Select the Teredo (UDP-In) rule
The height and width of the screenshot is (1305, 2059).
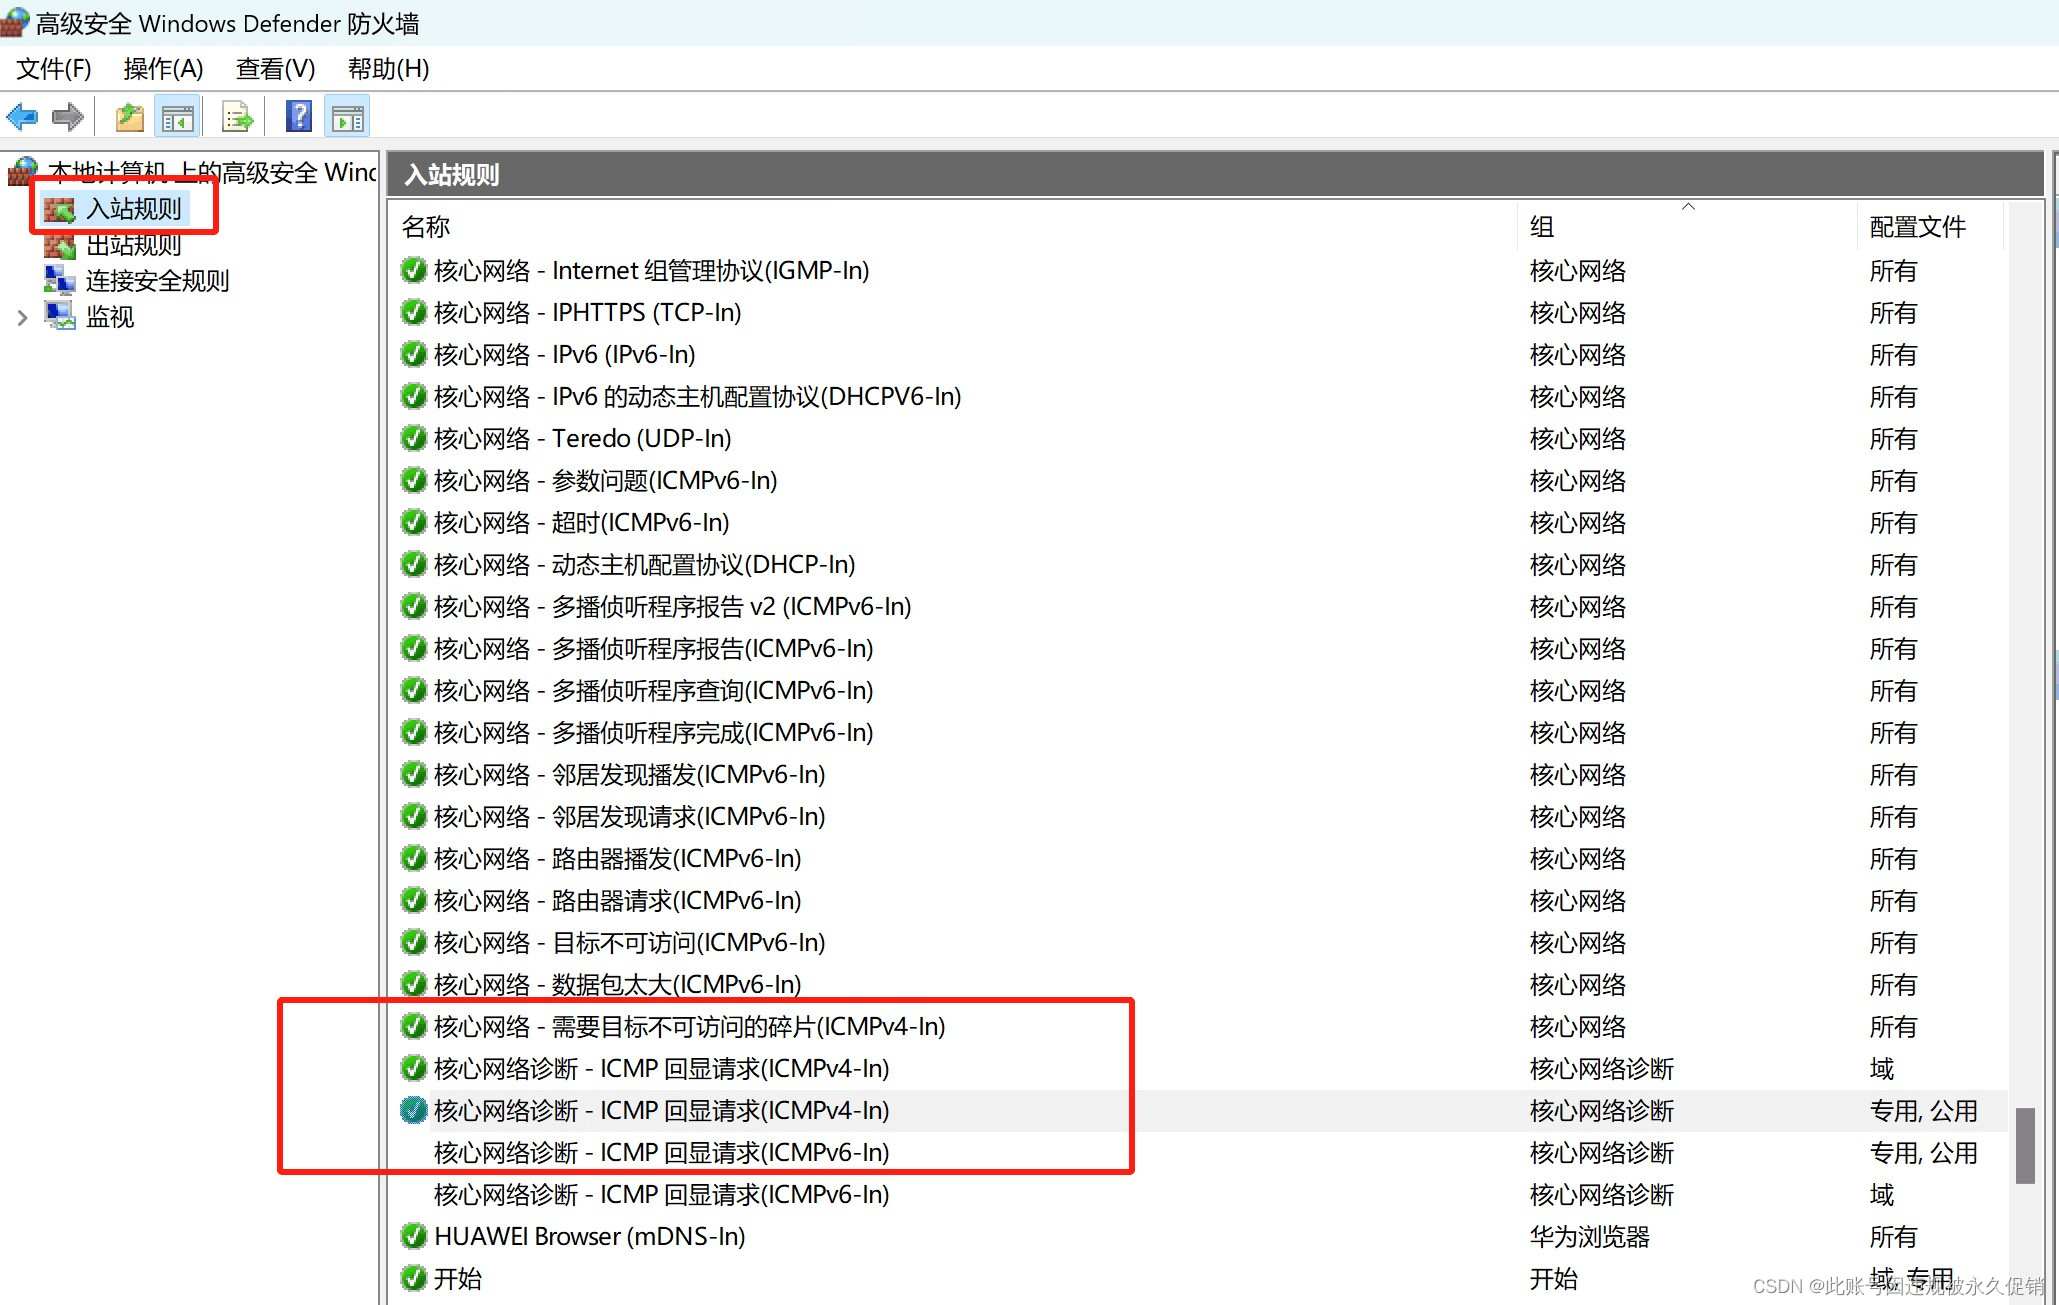[x=641, y=439]
